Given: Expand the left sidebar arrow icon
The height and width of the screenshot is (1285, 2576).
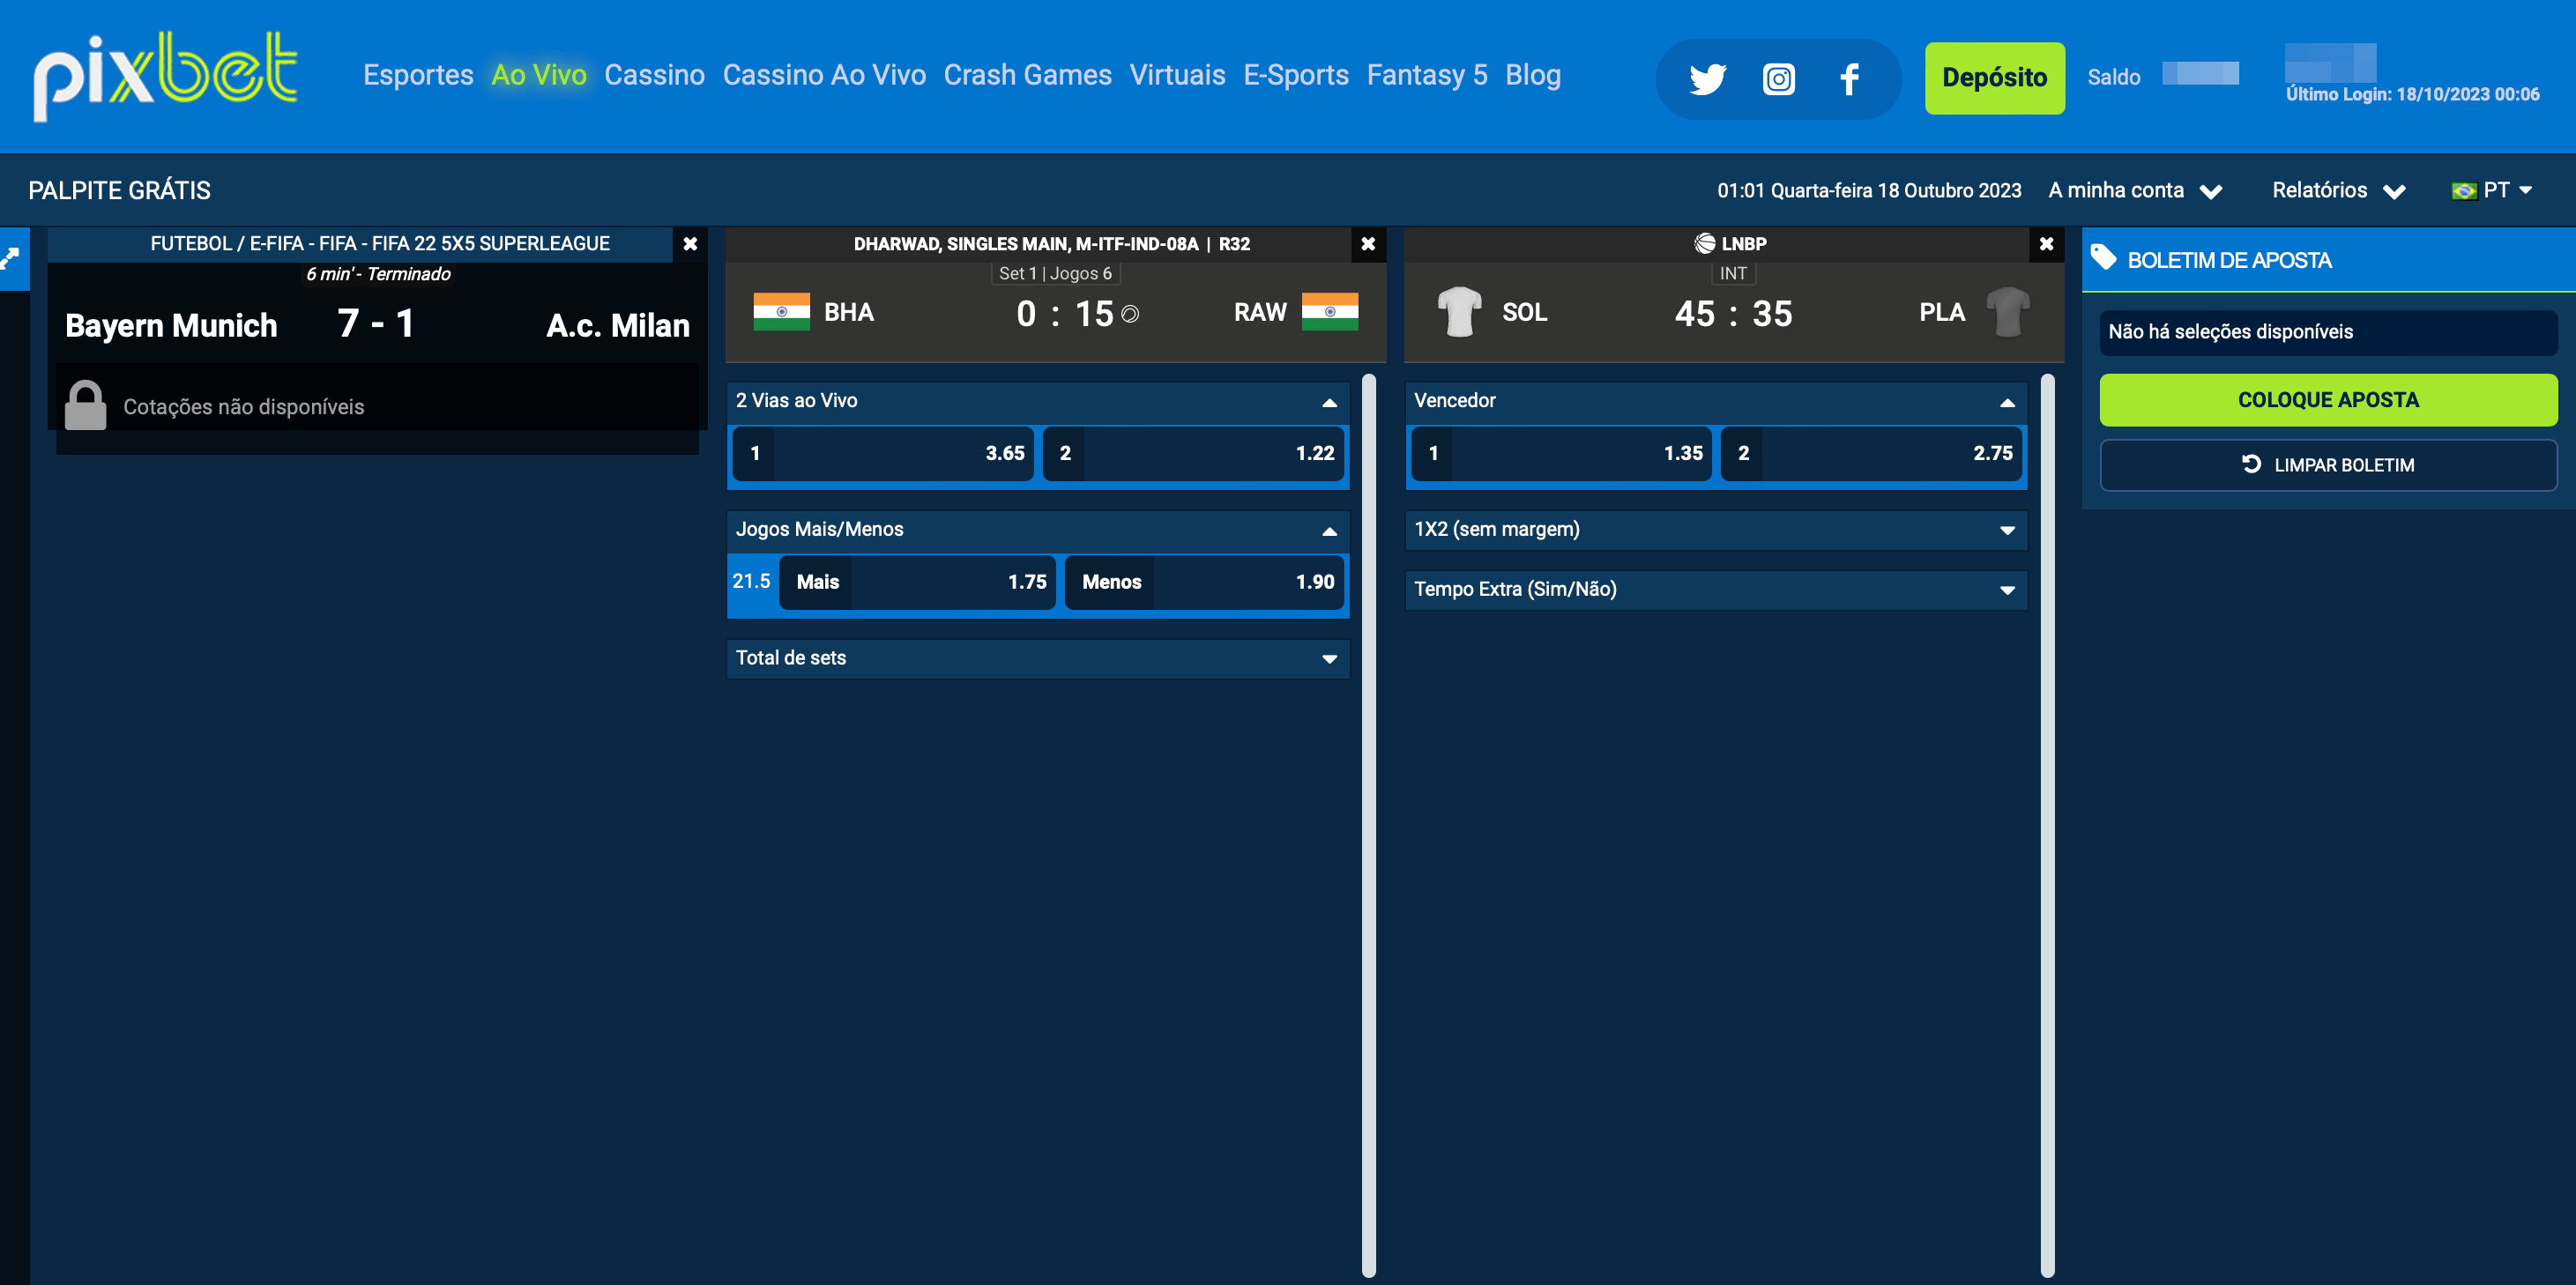Looking at the screenshot, I should [11, 258].
